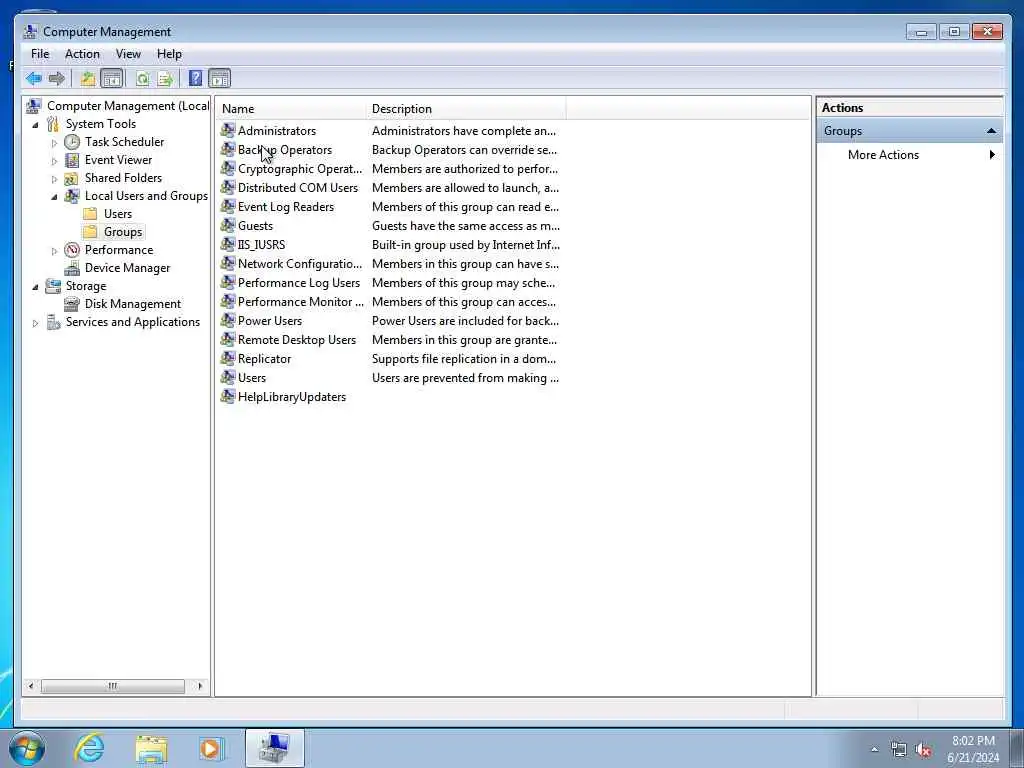1024x768 pixels.
Task: Click the tree pane horizontal scrollbar thumb
Action: 112,686
